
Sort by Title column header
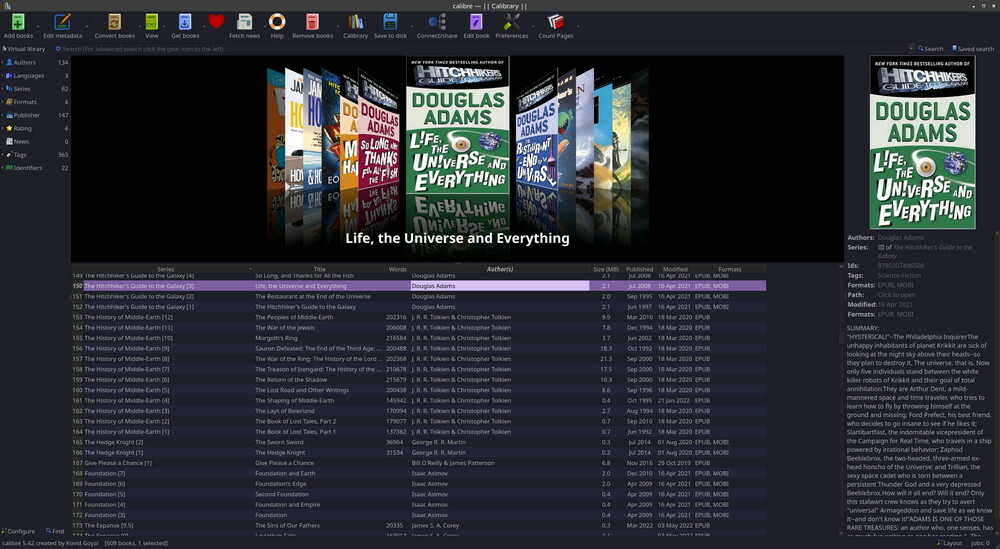320,269
